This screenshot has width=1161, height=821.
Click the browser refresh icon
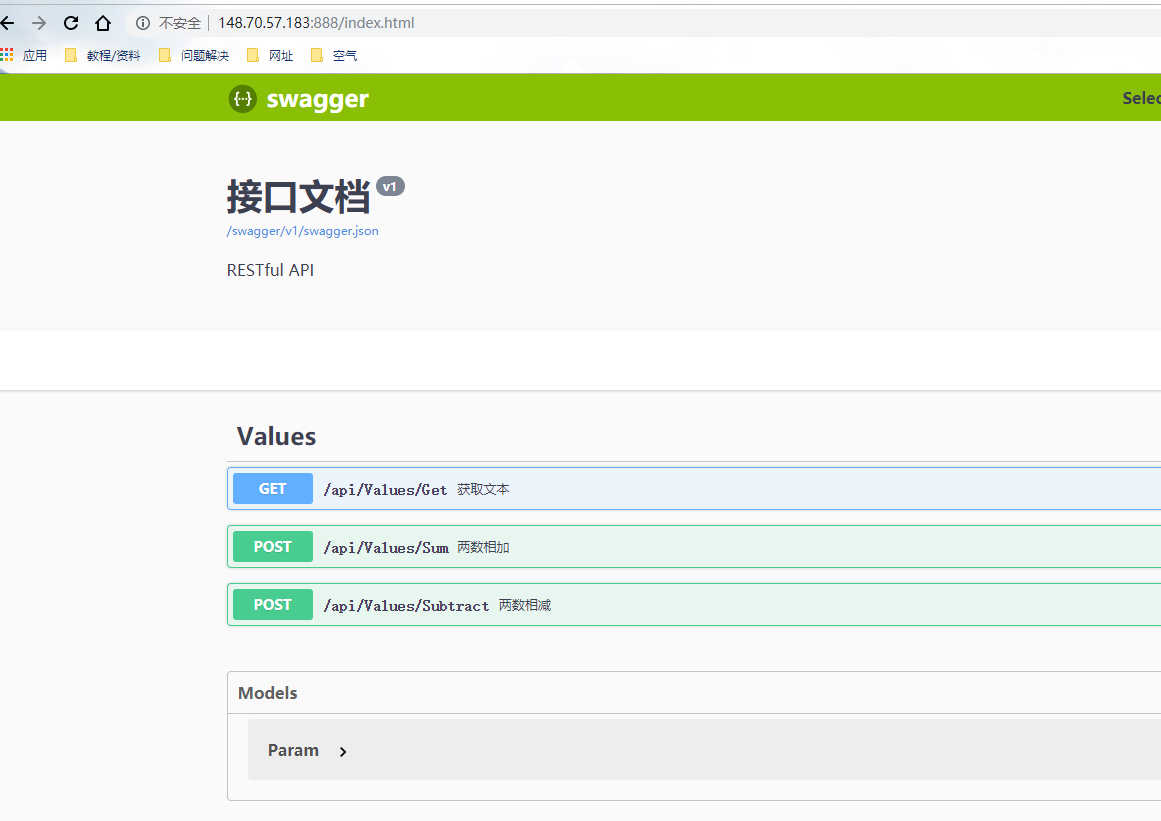[69, 22]
